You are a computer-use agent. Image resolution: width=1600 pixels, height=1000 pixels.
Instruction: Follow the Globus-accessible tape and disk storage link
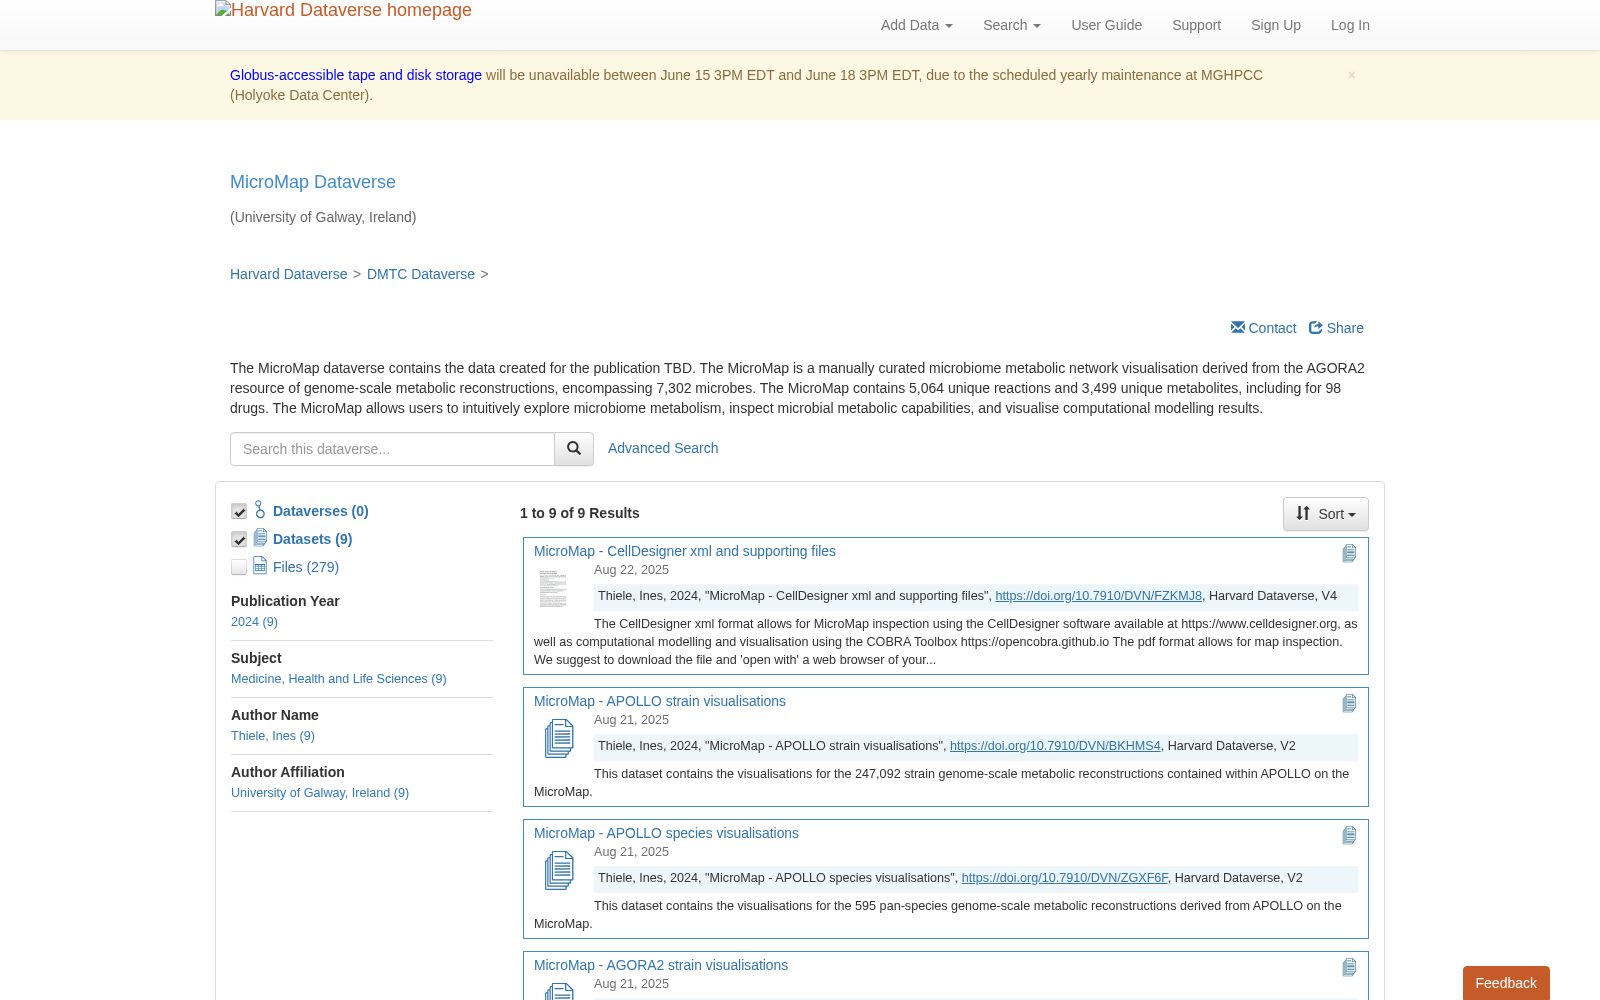[356, 75]
